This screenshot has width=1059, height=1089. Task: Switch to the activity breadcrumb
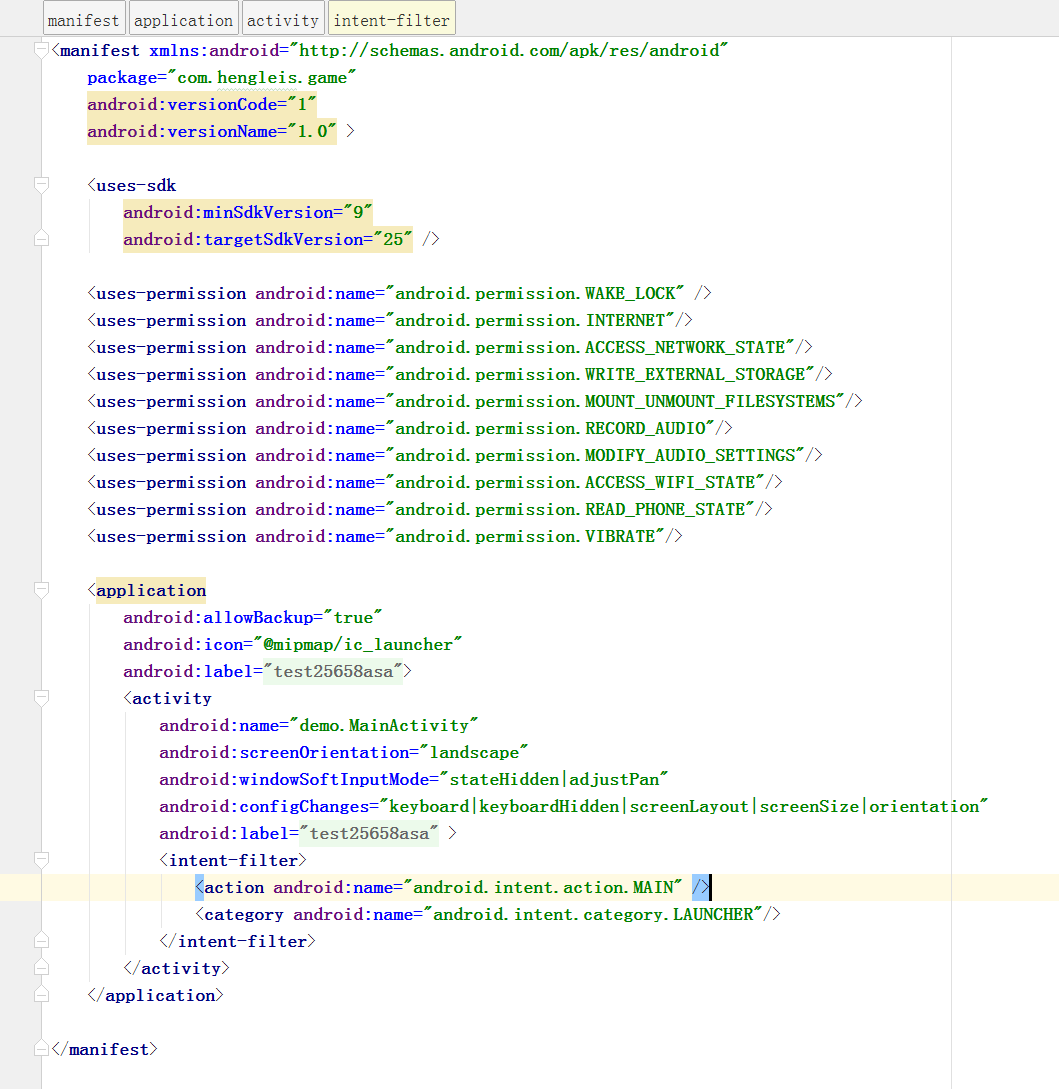click(x=282, y=20)
